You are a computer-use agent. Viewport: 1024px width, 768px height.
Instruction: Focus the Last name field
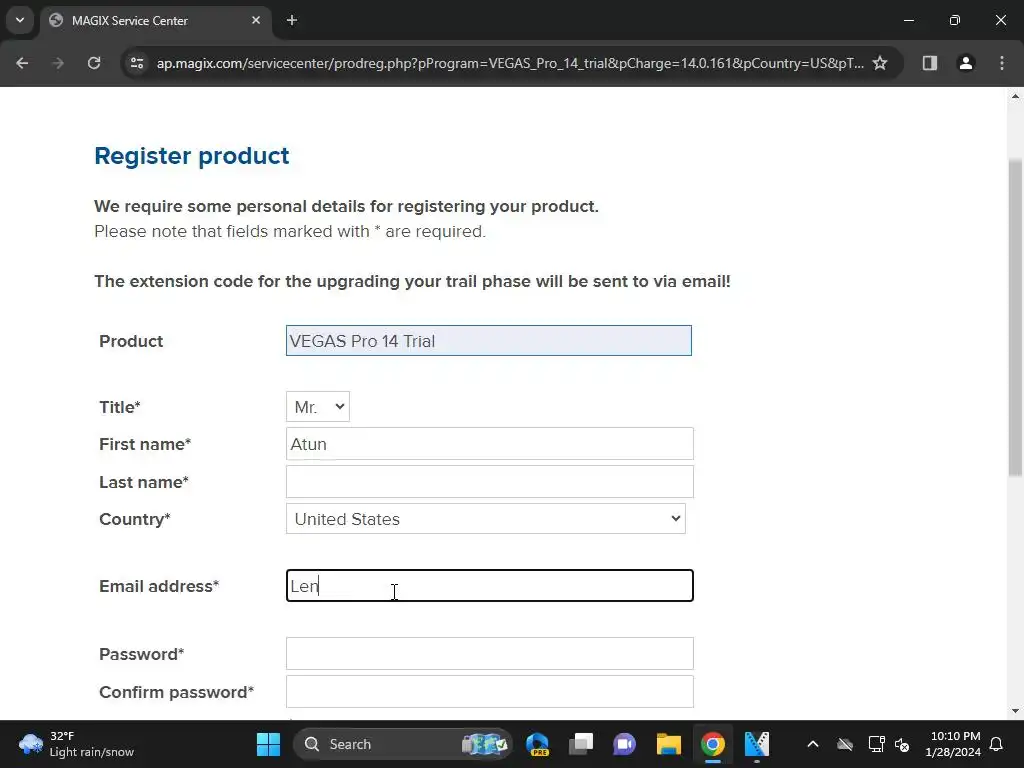click(x=490, y=482)
